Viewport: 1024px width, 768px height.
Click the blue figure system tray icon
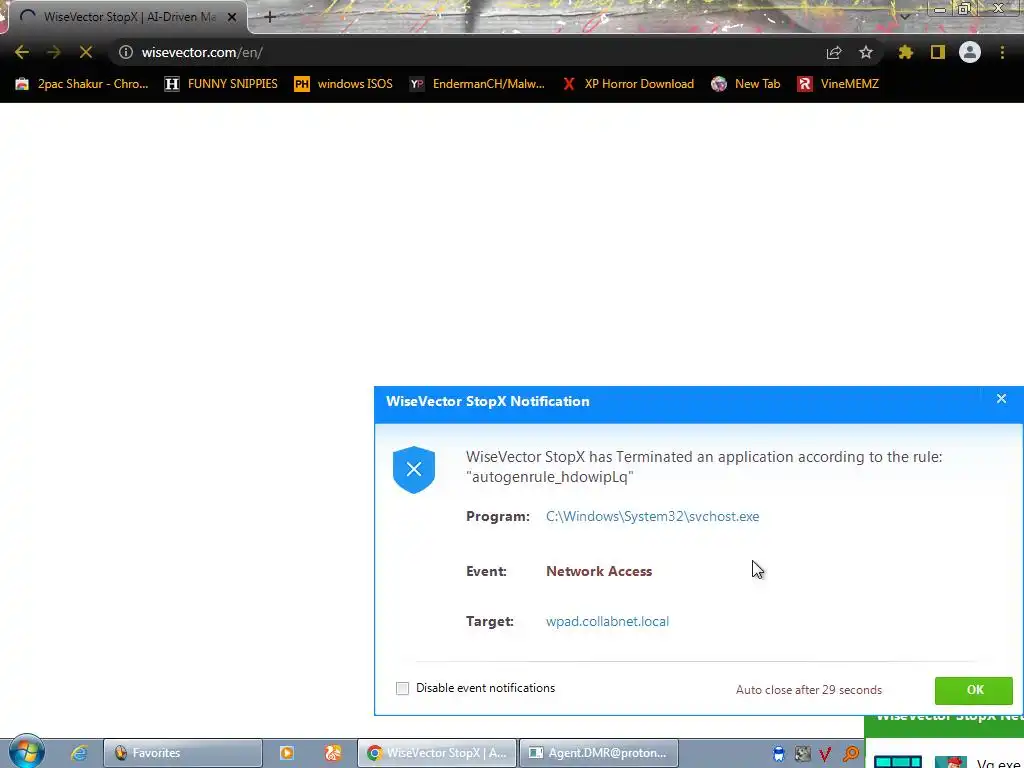coord(778,754)
